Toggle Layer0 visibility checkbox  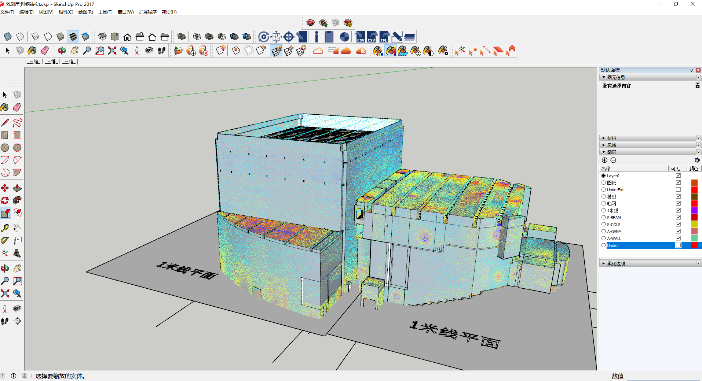click(678, 176)
